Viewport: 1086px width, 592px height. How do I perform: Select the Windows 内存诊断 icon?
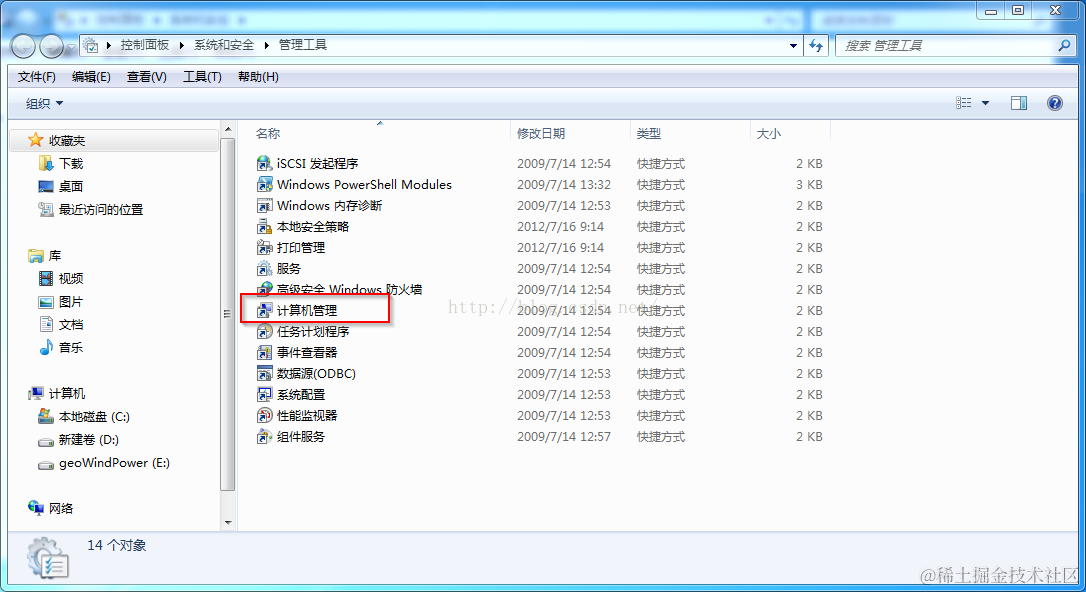(x=264, y=206)
